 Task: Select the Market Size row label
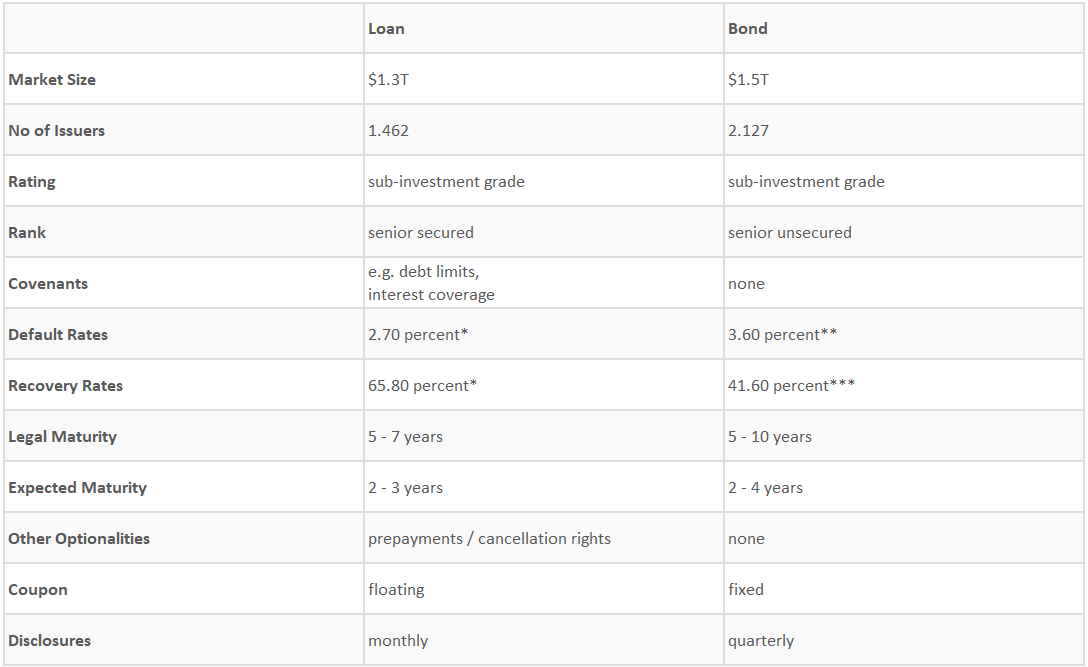52,80
